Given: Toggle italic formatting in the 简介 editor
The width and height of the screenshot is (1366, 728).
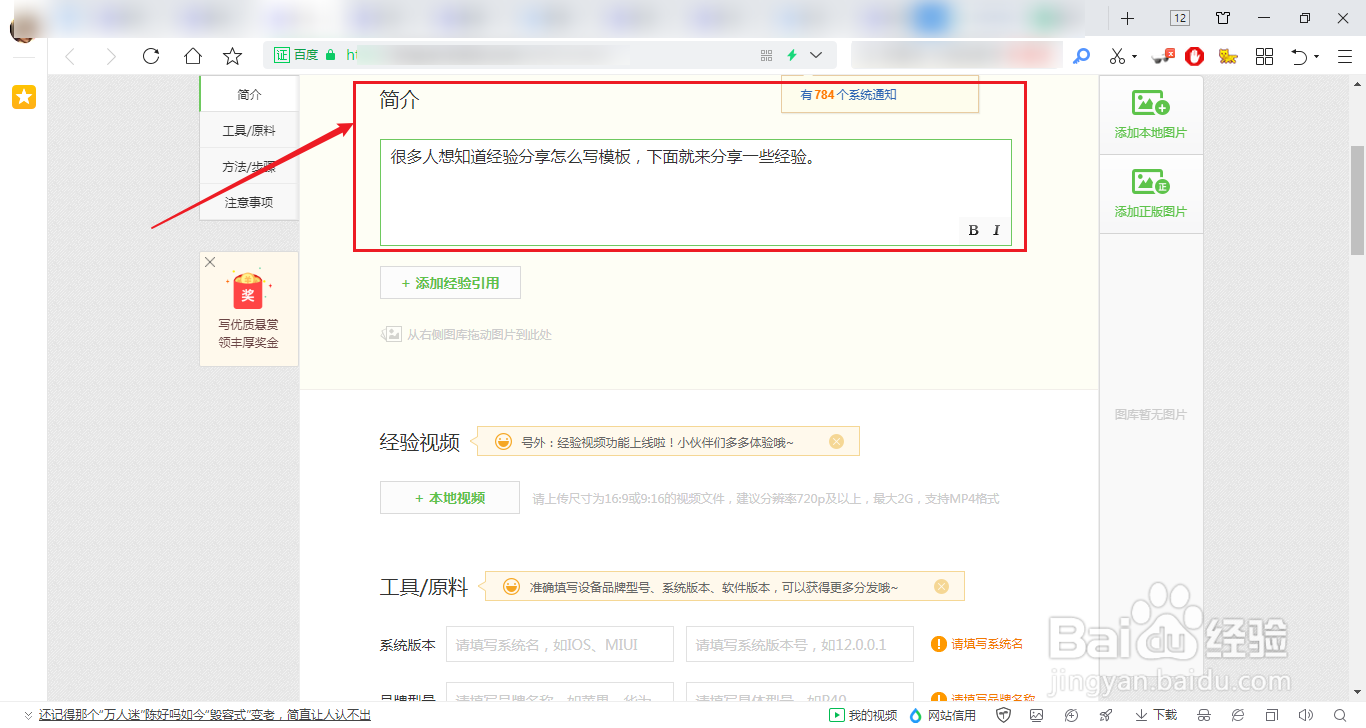Looking at the screenshot, I should click(995, 230).
